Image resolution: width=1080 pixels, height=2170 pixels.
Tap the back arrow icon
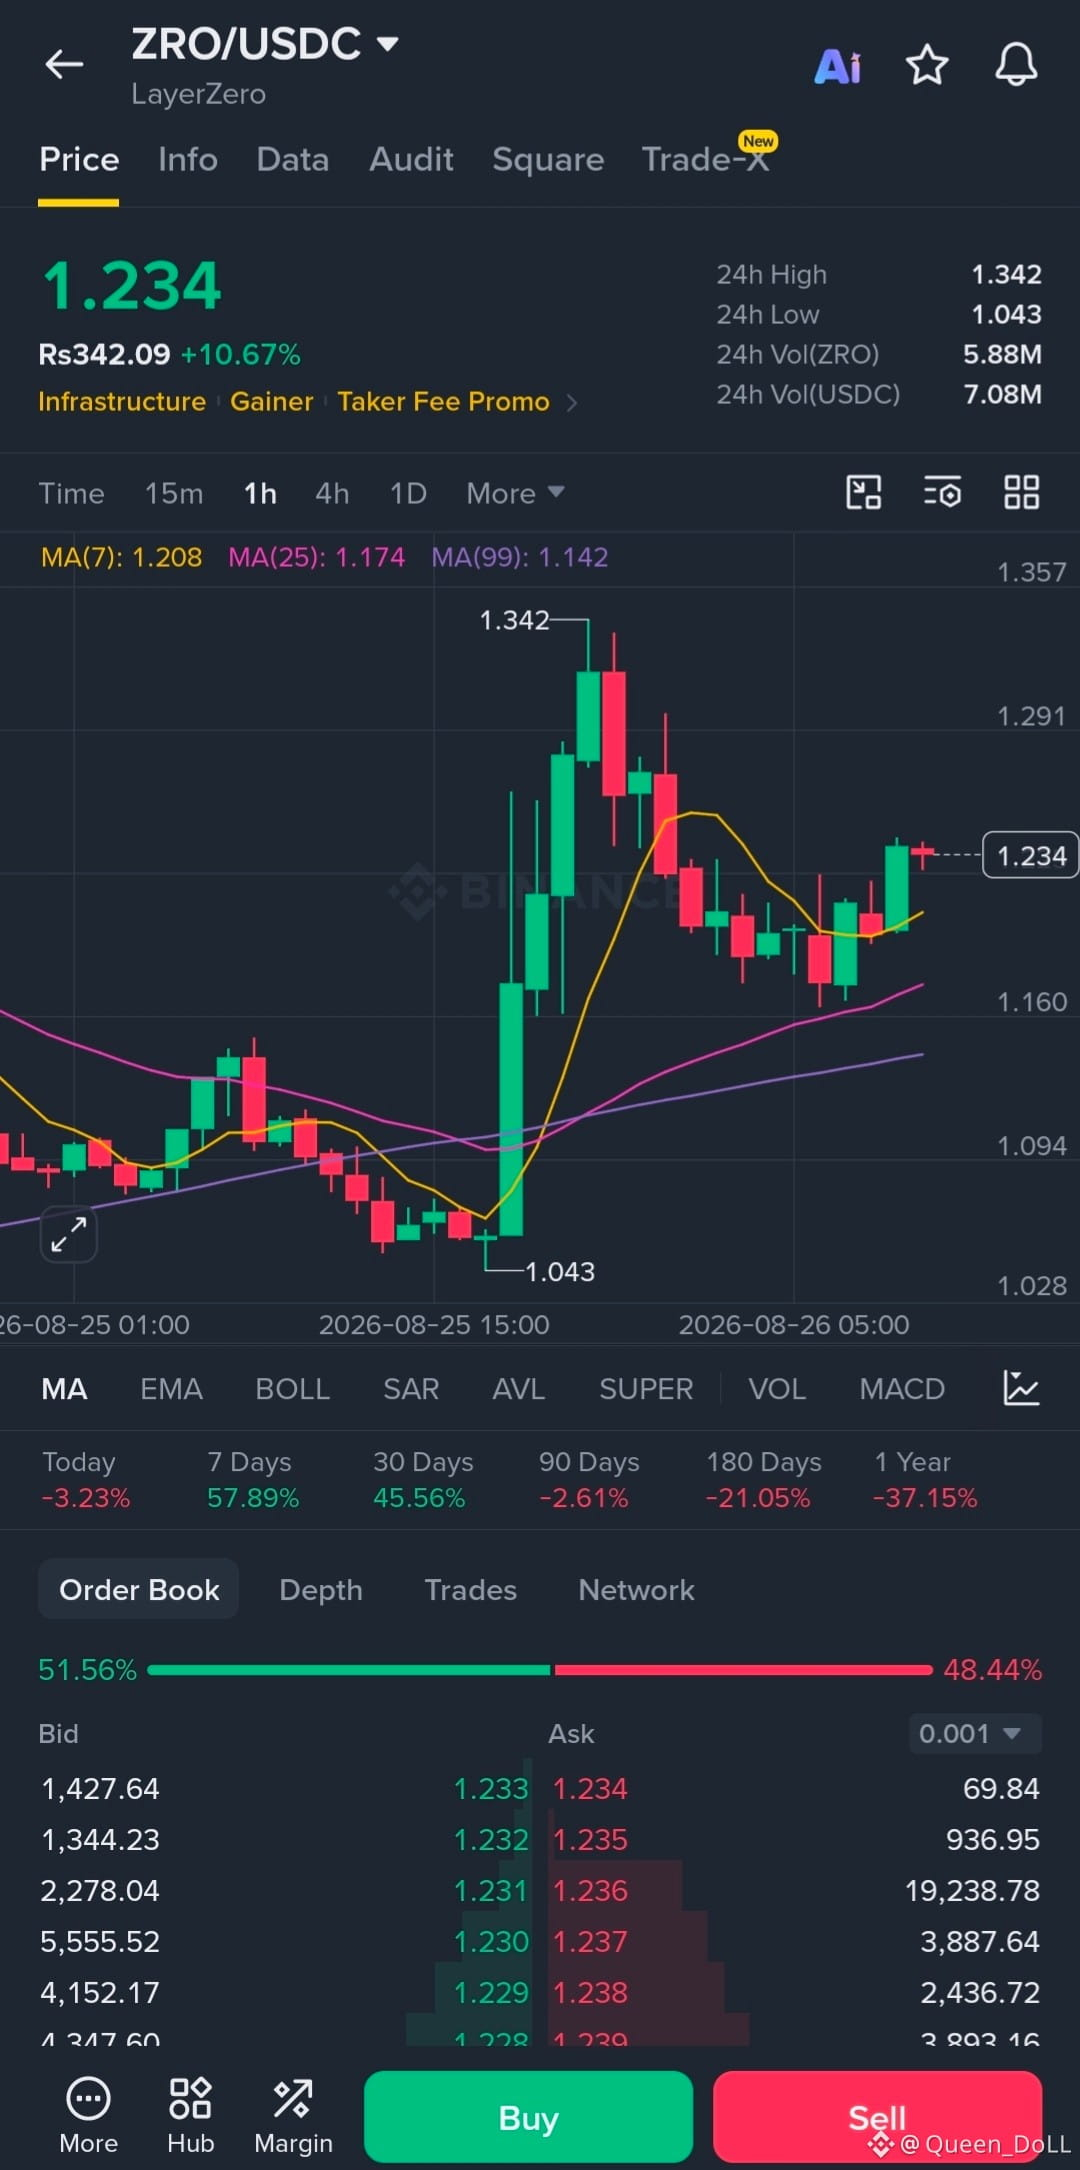point(64,65)
